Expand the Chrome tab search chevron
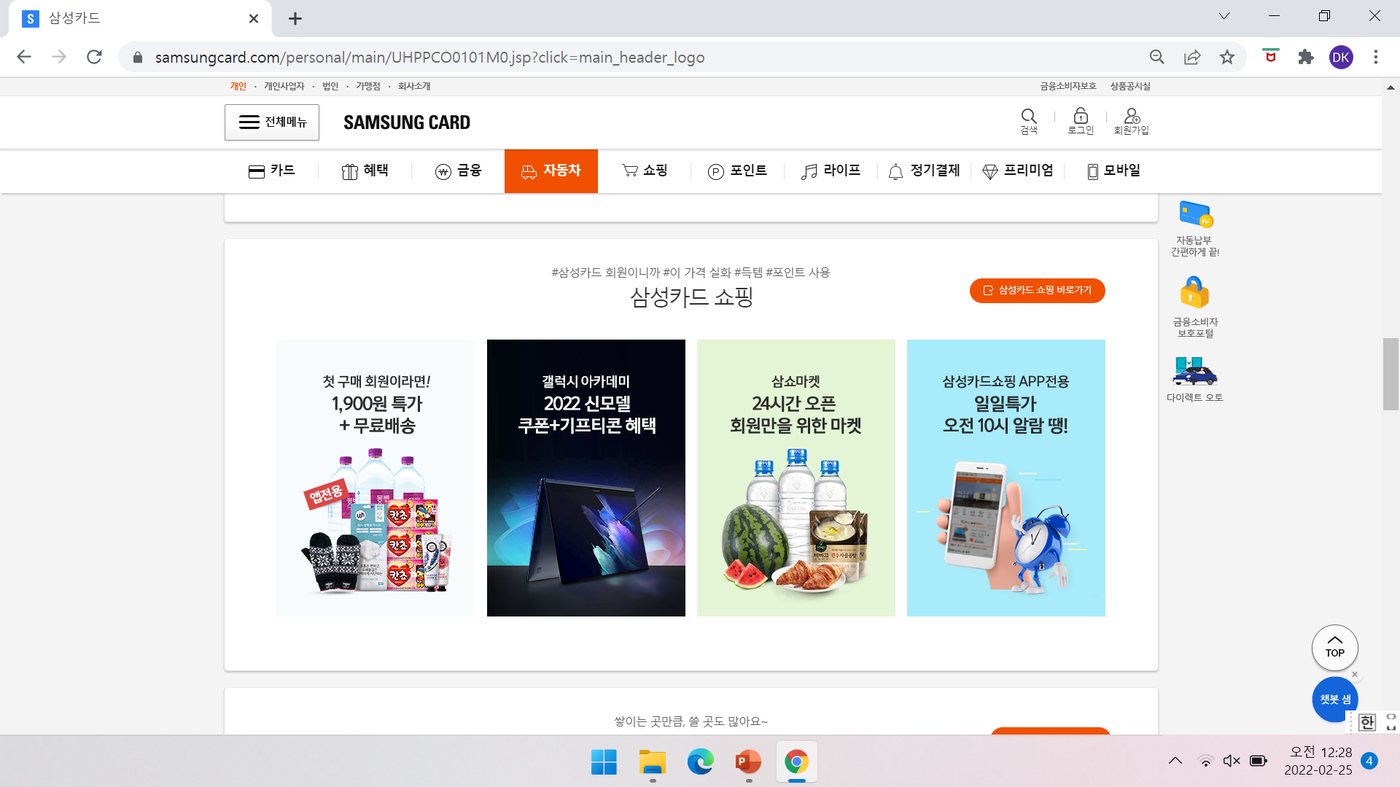The height and width of the screenshot is (787, 1400). [x=1225, y=16]
